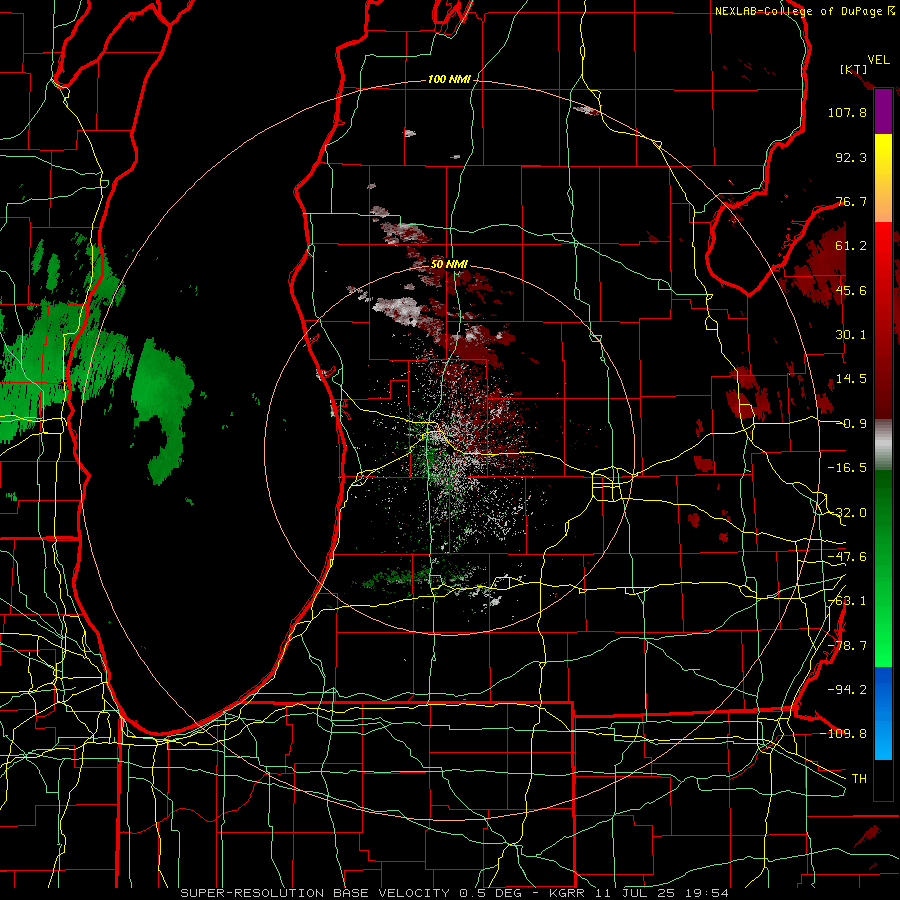Click the -78.7 velocity scale value

pyautogui.click(x=847, y=646)
